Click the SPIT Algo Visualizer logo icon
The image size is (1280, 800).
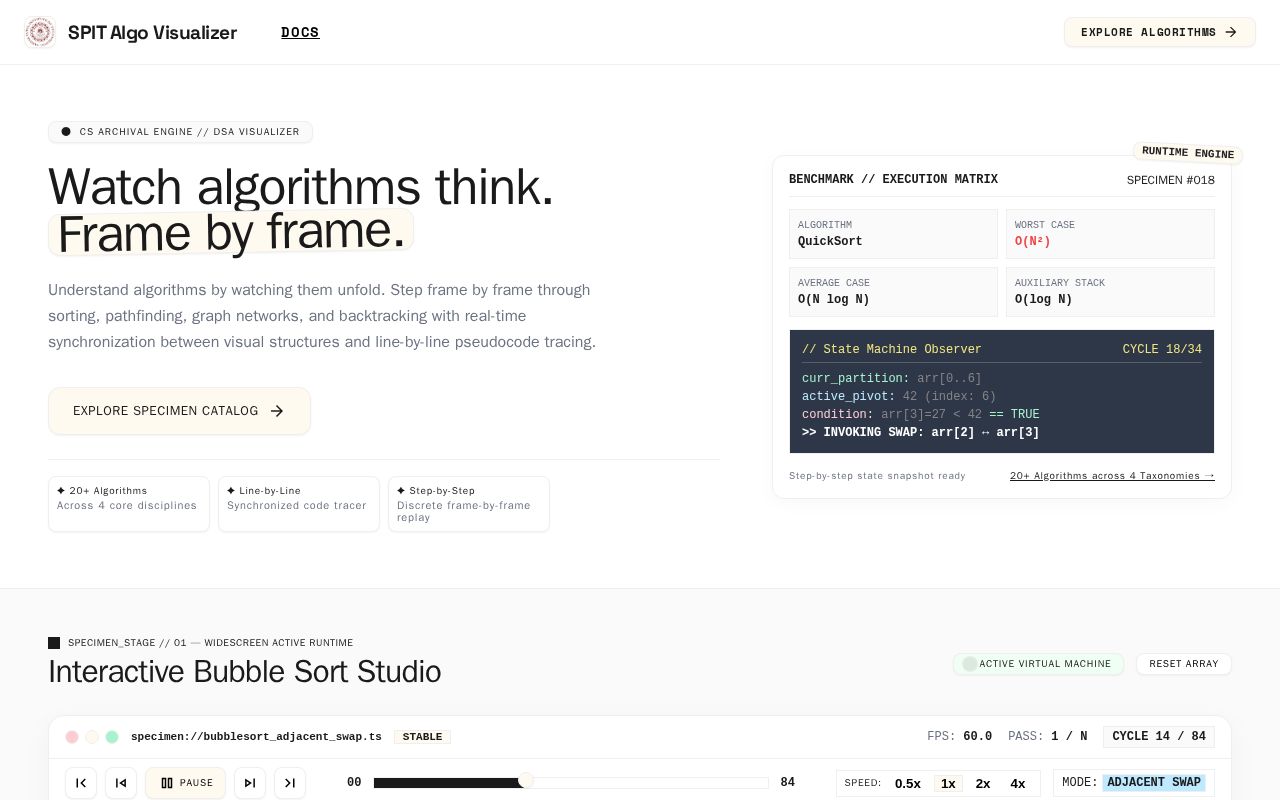(x=40, y=32)
